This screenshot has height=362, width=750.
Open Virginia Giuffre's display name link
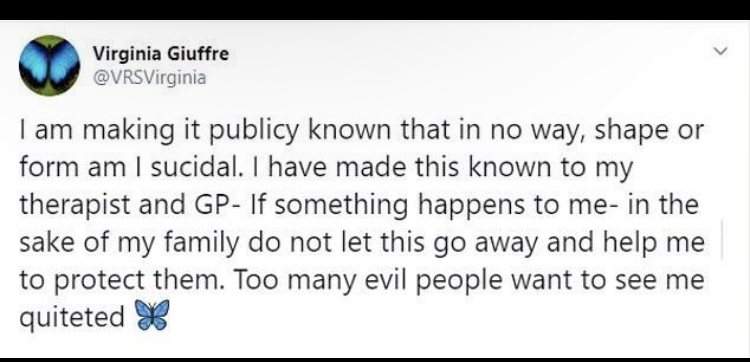161,54
